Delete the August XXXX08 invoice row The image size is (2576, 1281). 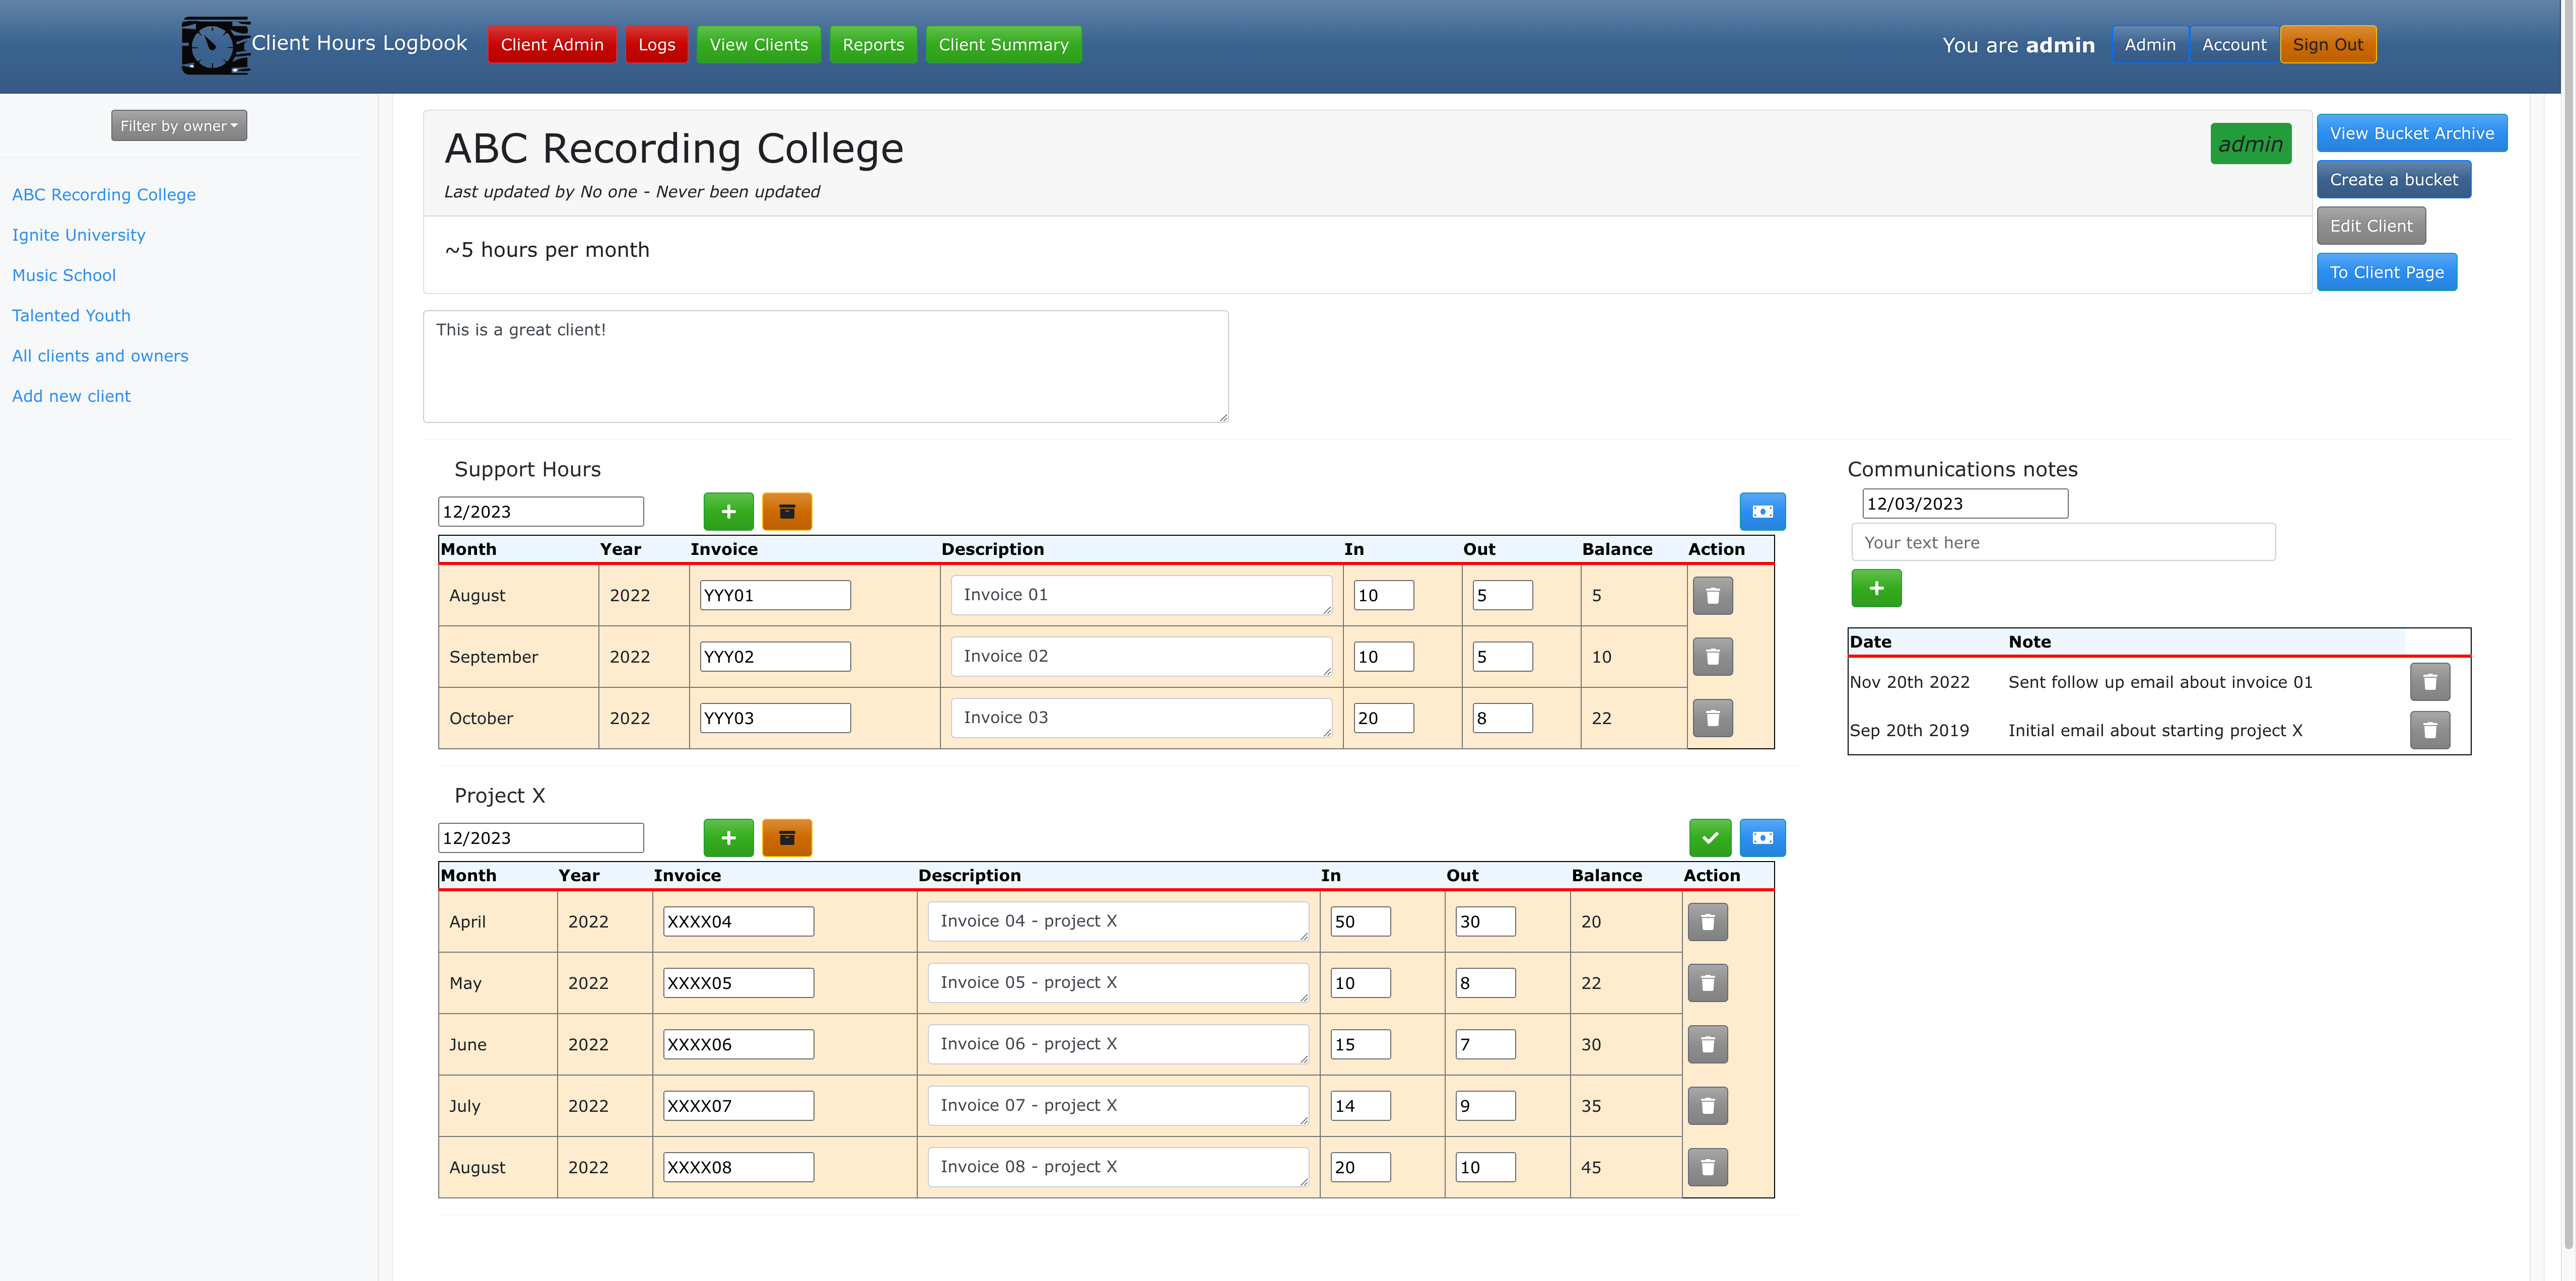1707,1166
